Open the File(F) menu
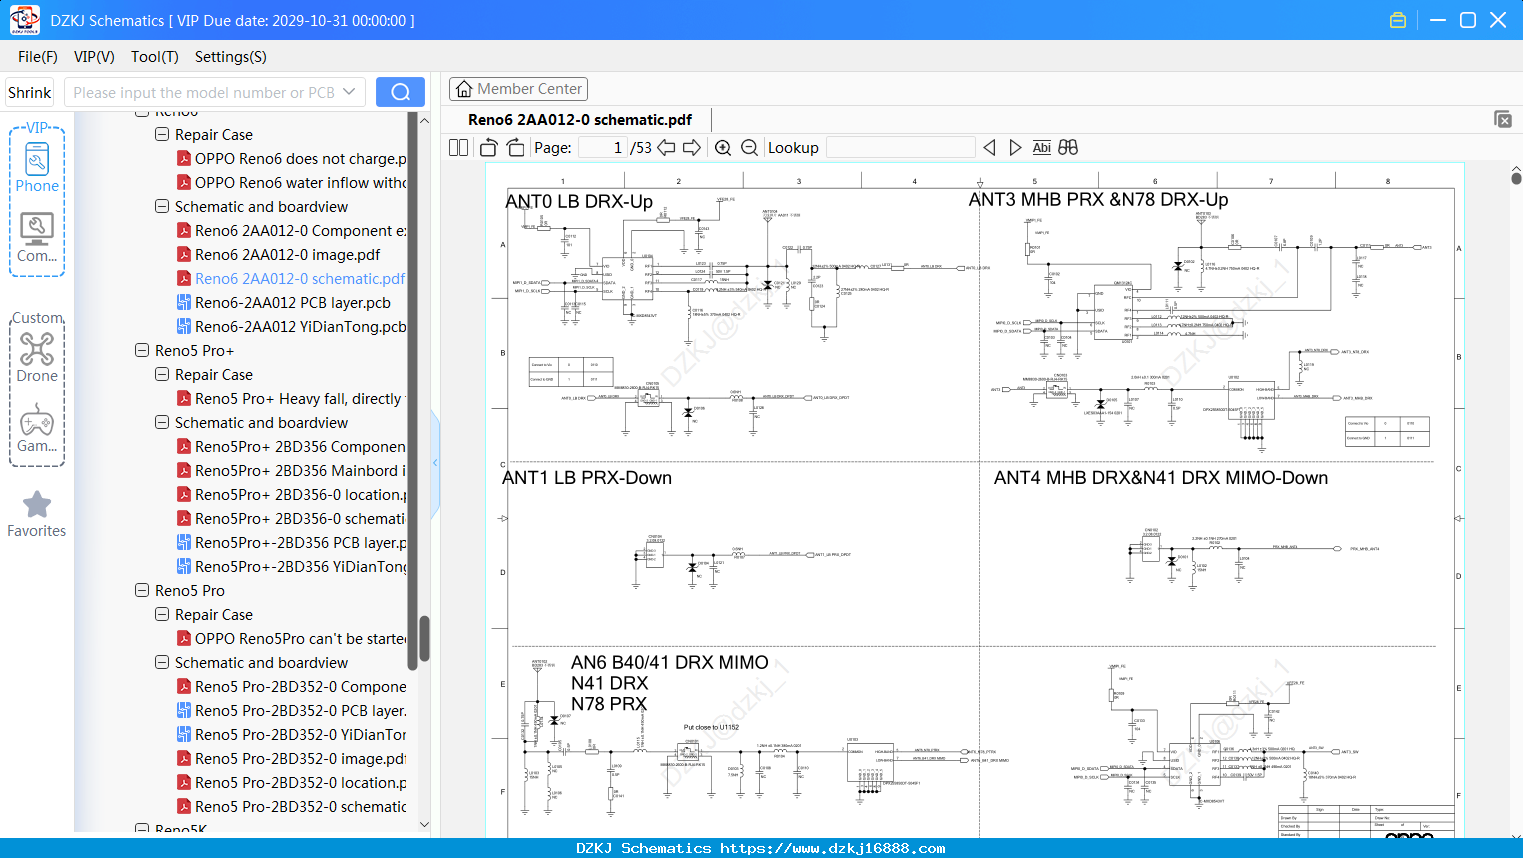The image size is (1523, 858). pos(38,57)
